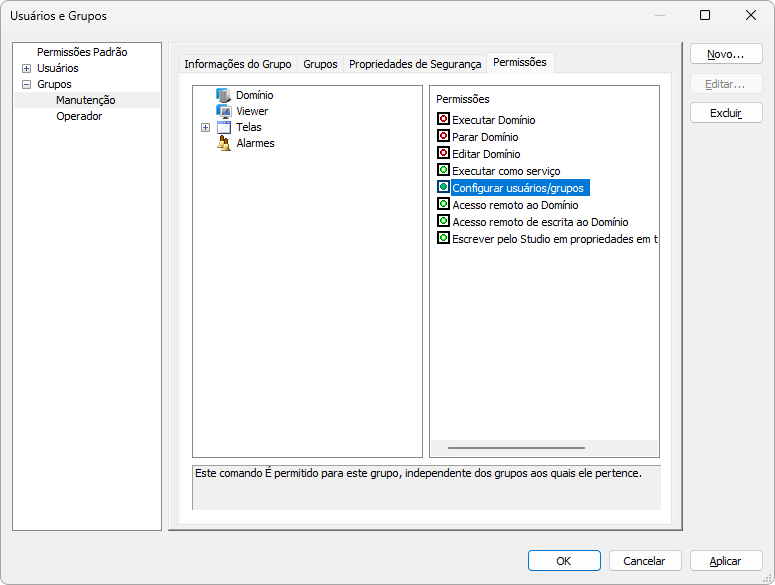
Task: Click the red Editar Domínio permission icon
Action: tap(443, 153)
